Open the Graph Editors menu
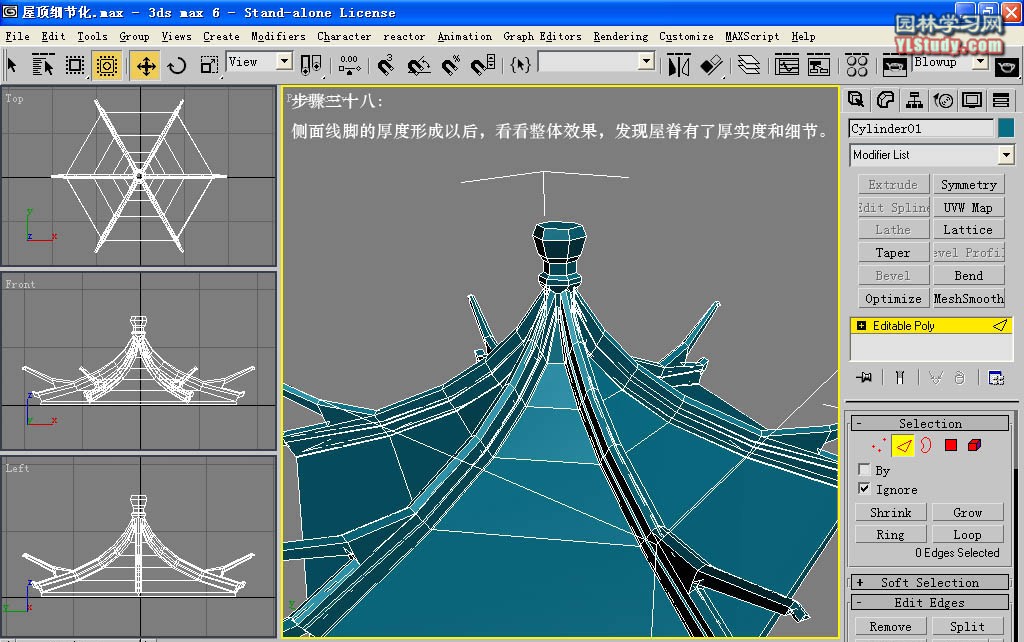1024x642 pixels. click(542, 37)
